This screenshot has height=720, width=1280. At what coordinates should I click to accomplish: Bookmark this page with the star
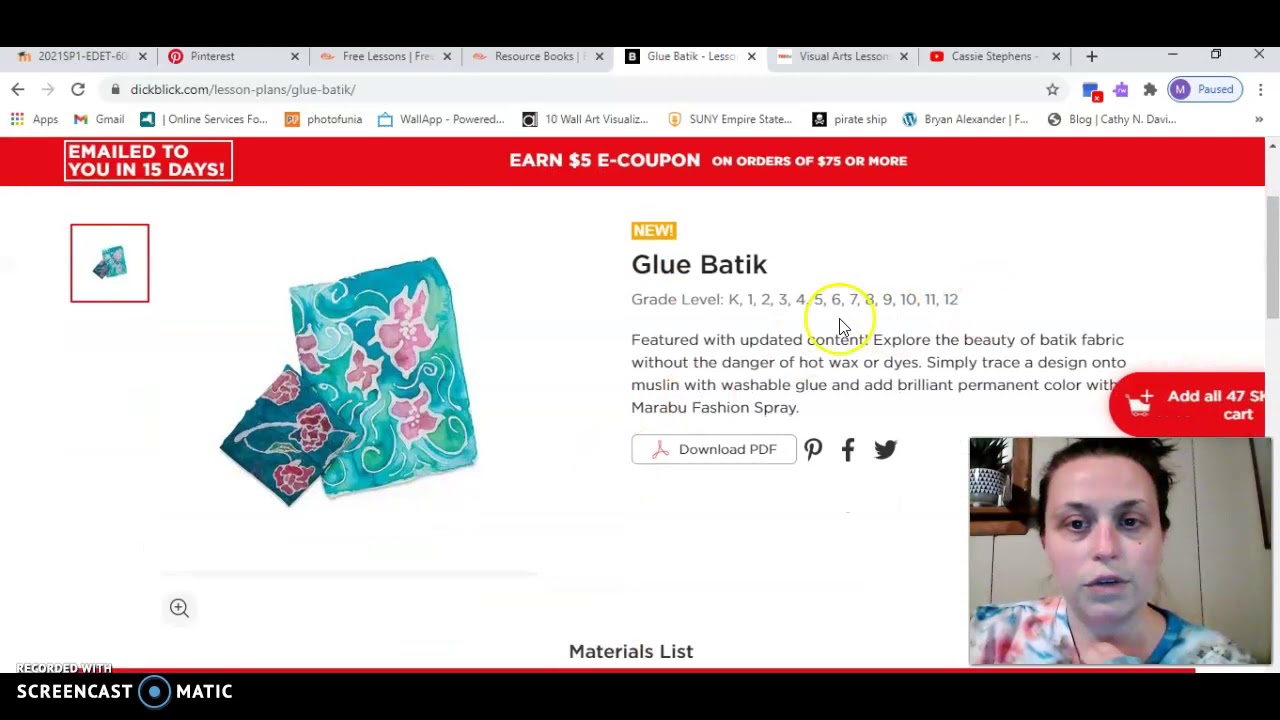[x=1052, y=89]
